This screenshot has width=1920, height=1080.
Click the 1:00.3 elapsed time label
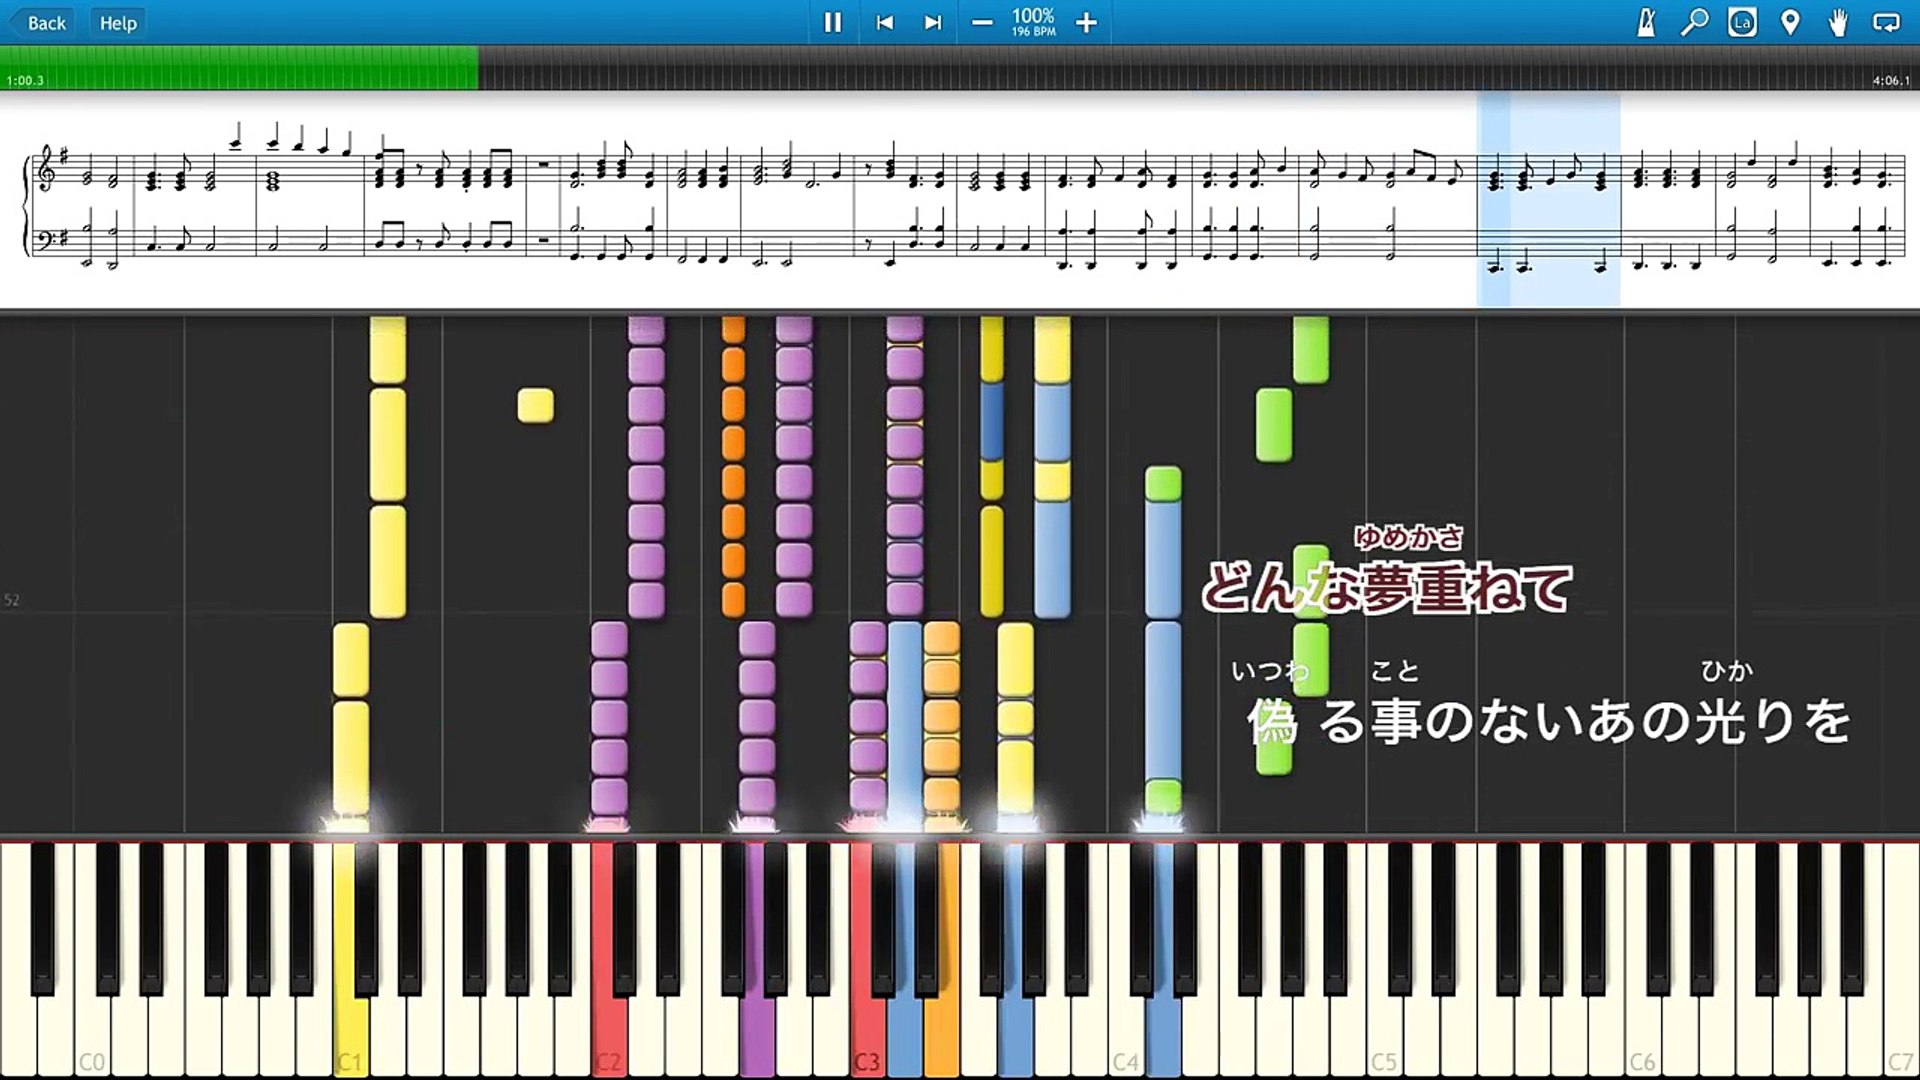pos(25,80)
